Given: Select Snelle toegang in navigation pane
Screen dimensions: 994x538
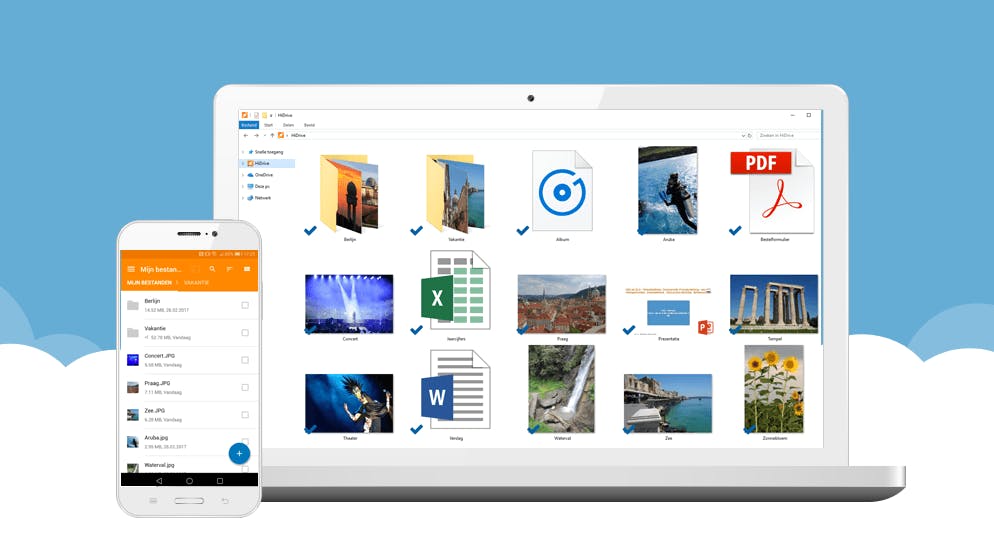Looking at the screenshot, I should click(x=269, y=152).
